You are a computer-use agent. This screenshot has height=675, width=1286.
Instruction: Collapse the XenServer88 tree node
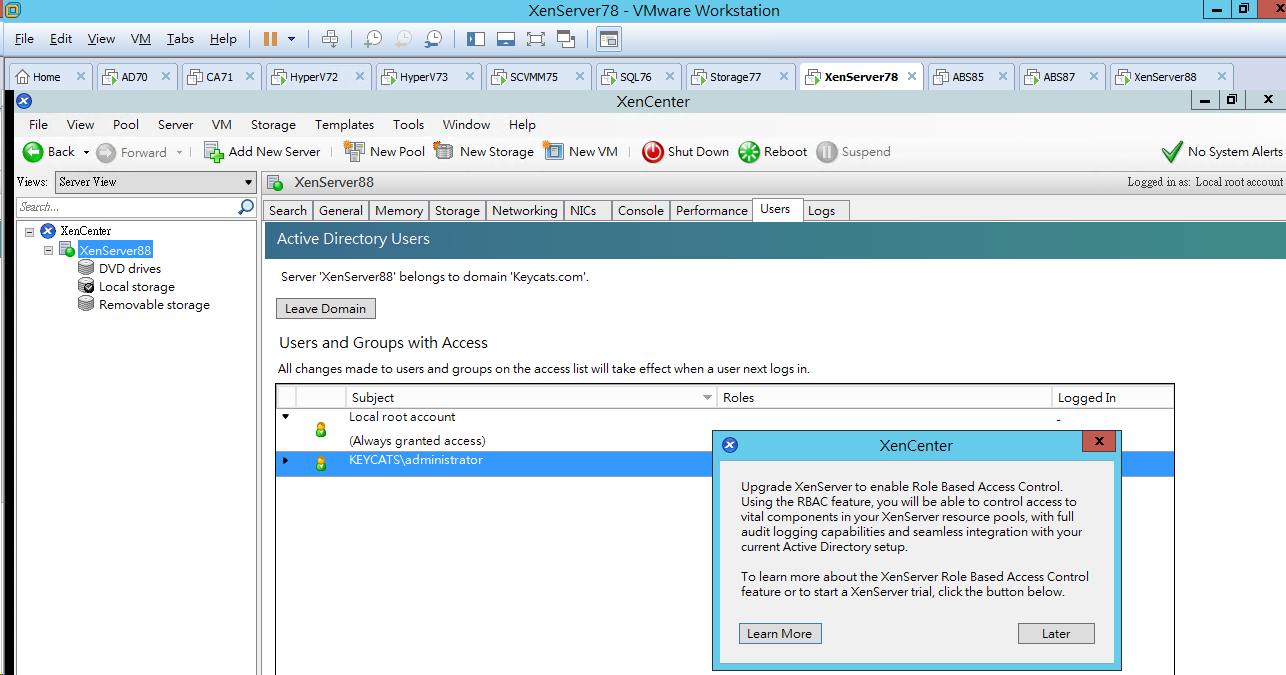(x=49, y=250)
